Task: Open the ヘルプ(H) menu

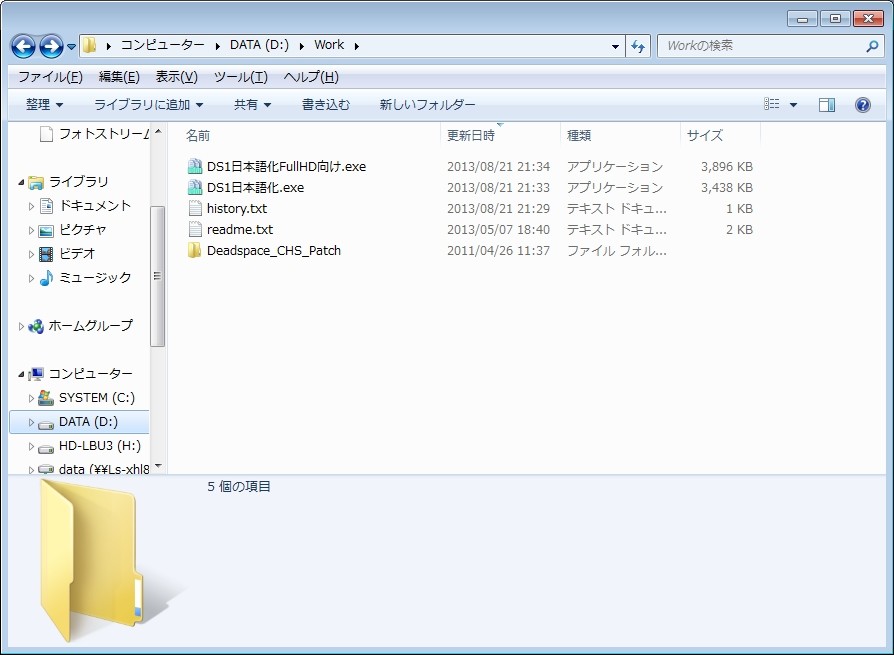Action: 311,76
